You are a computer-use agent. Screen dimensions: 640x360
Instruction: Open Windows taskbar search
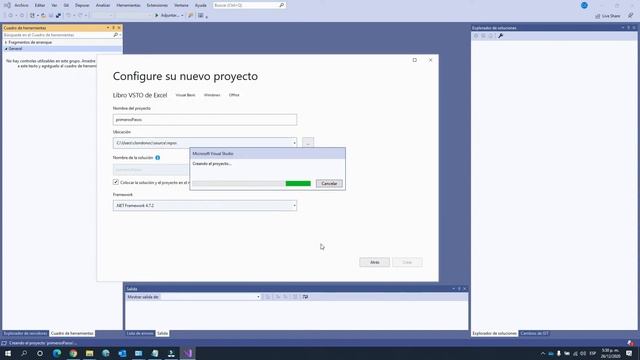coord(24,353)
